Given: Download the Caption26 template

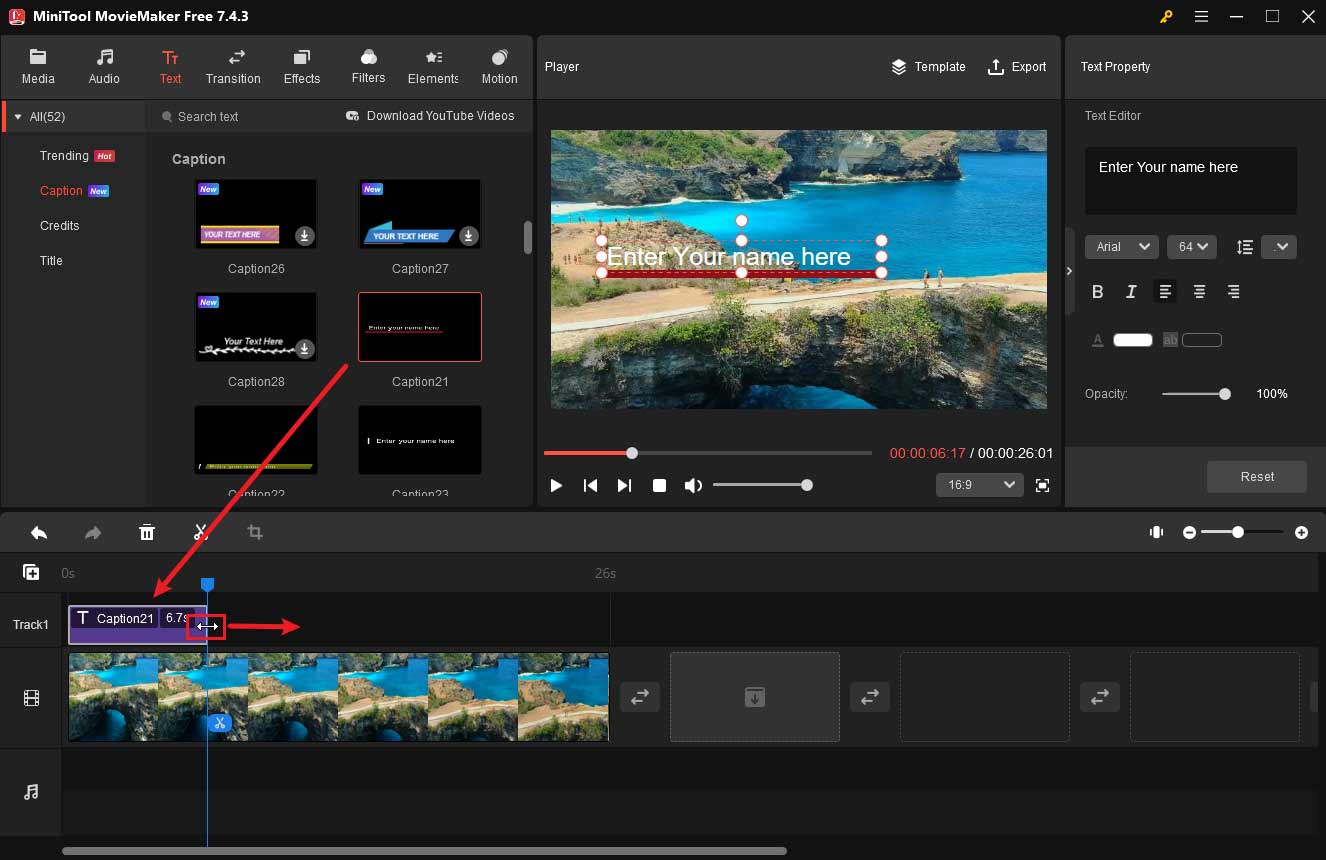Looking at the screenshot, I should (305, 236).
